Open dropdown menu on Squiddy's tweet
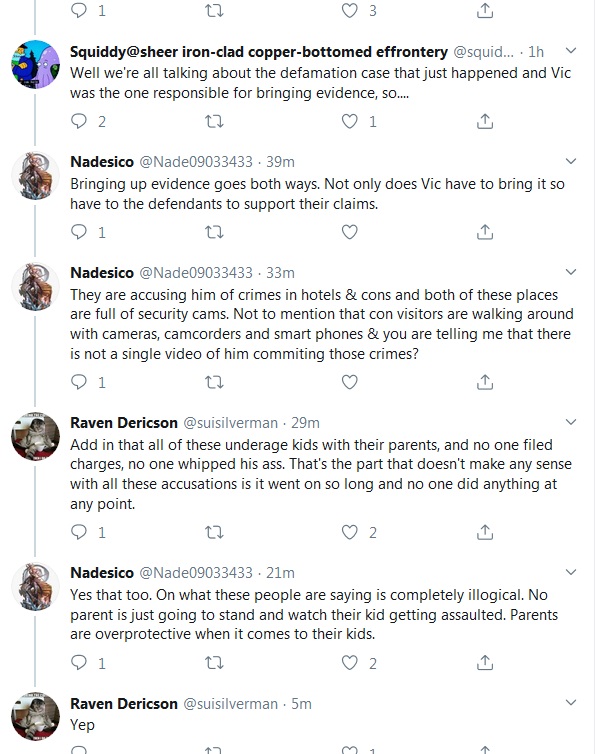The height and width of the screenshot is (754, 597). pos(571,50)
